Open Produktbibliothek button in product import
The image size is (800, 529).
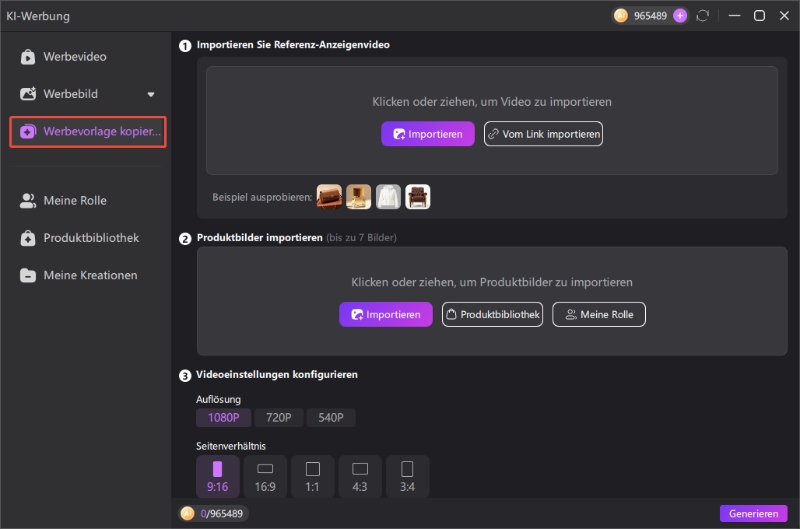pos(492,314)
